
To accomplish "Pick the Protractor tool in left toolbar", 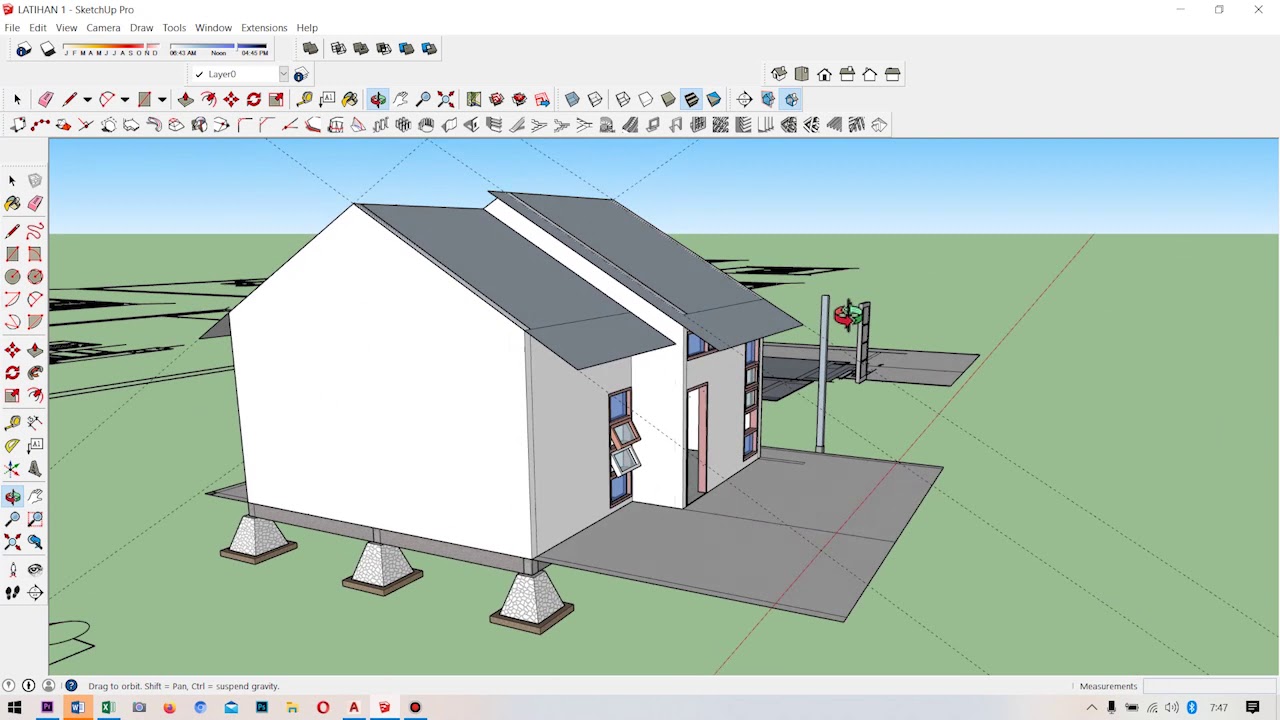I will click(x=12, y=446).
